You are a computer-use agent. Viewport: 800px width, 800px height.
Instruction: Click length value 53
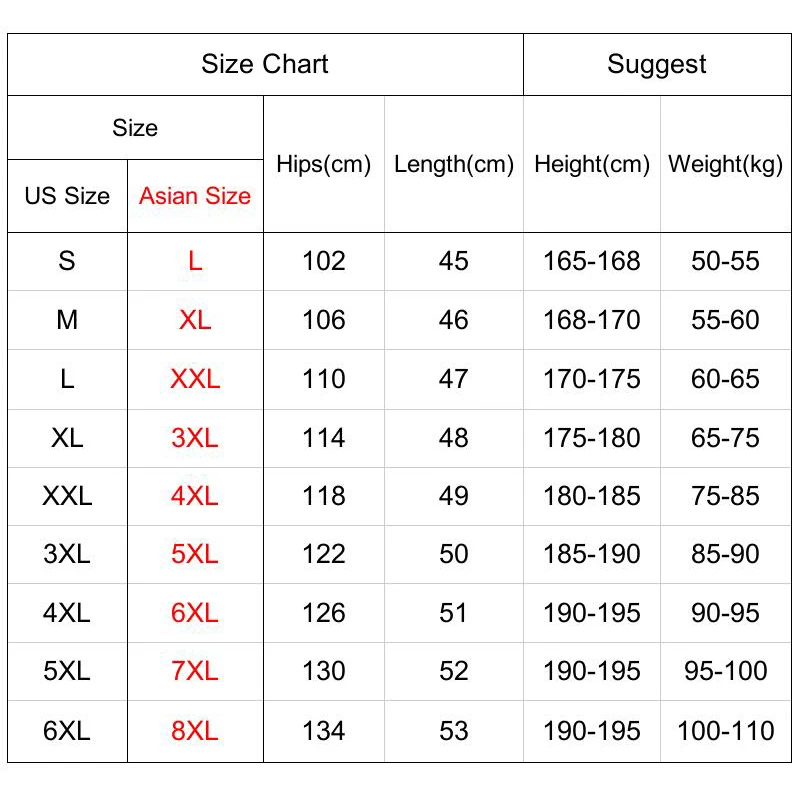[x=454, y=731]
